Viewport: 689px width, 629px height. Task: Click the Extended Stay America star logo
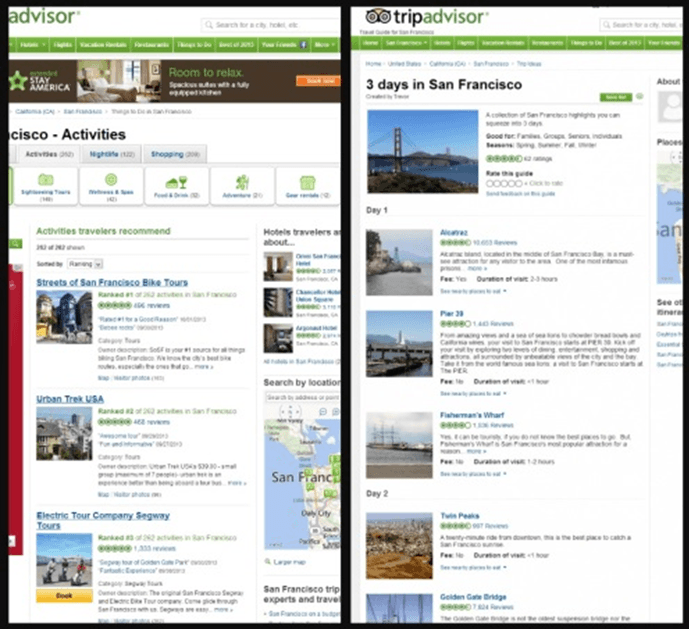coord(18,81)
